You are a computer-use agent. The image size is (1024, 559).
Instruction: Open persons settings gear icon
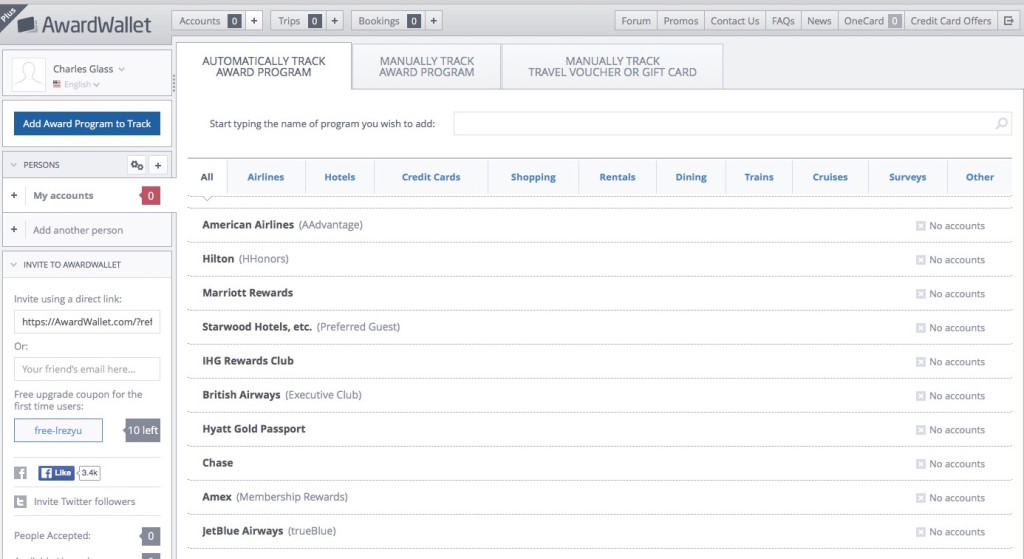[136, 165]
